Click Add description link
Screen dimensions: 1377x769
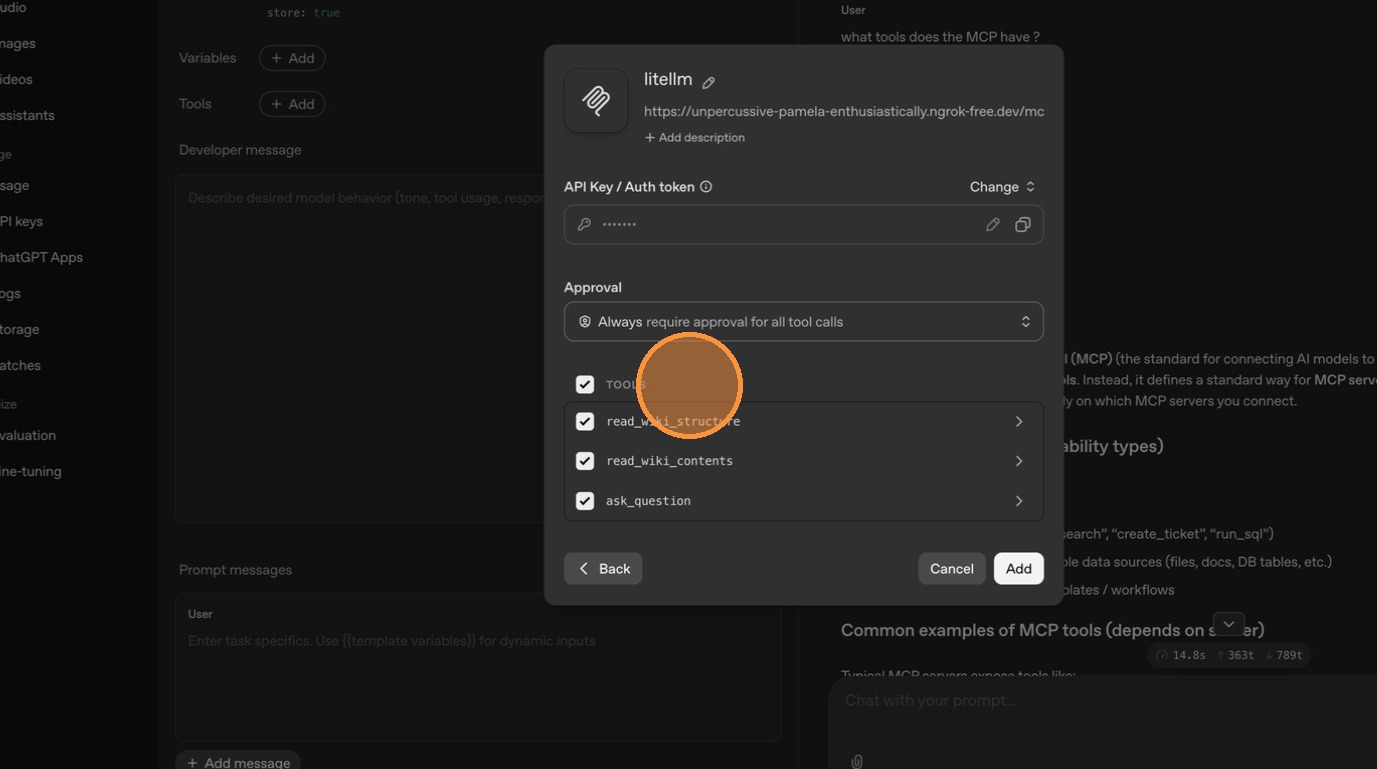(695, 138)
